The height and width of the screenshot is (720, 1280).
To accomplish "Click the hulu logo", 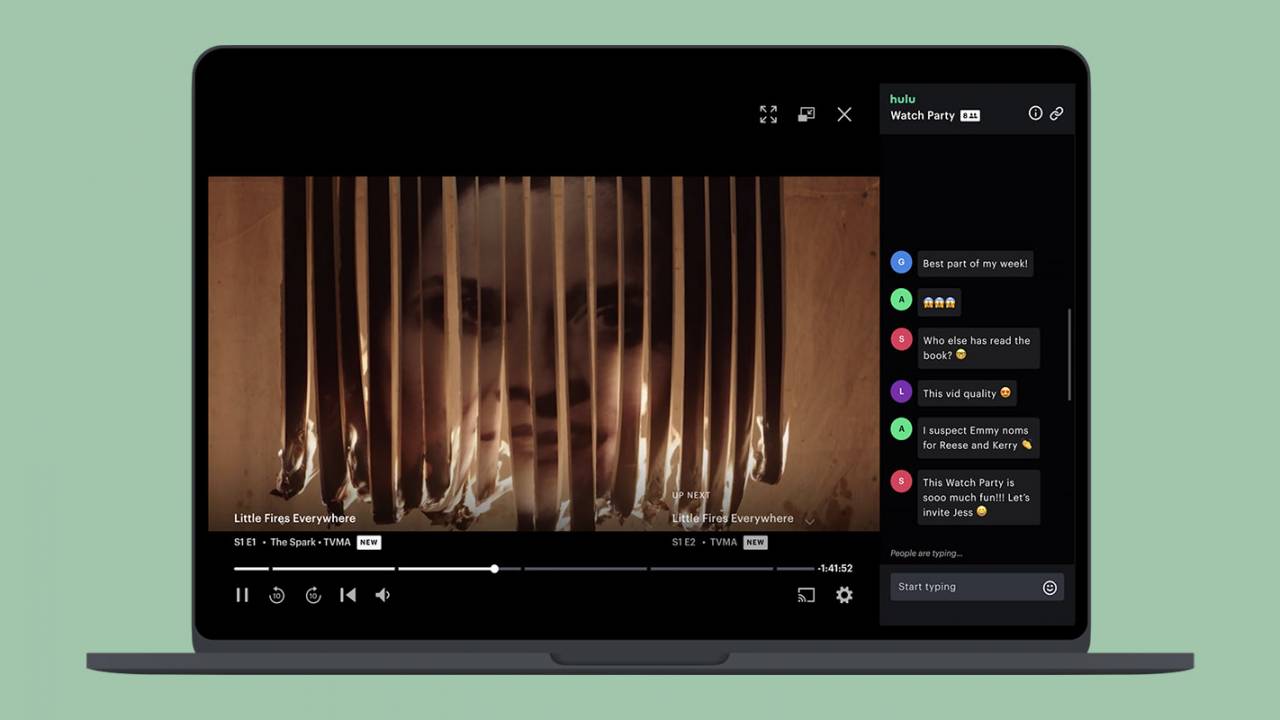I will (902, 99).
